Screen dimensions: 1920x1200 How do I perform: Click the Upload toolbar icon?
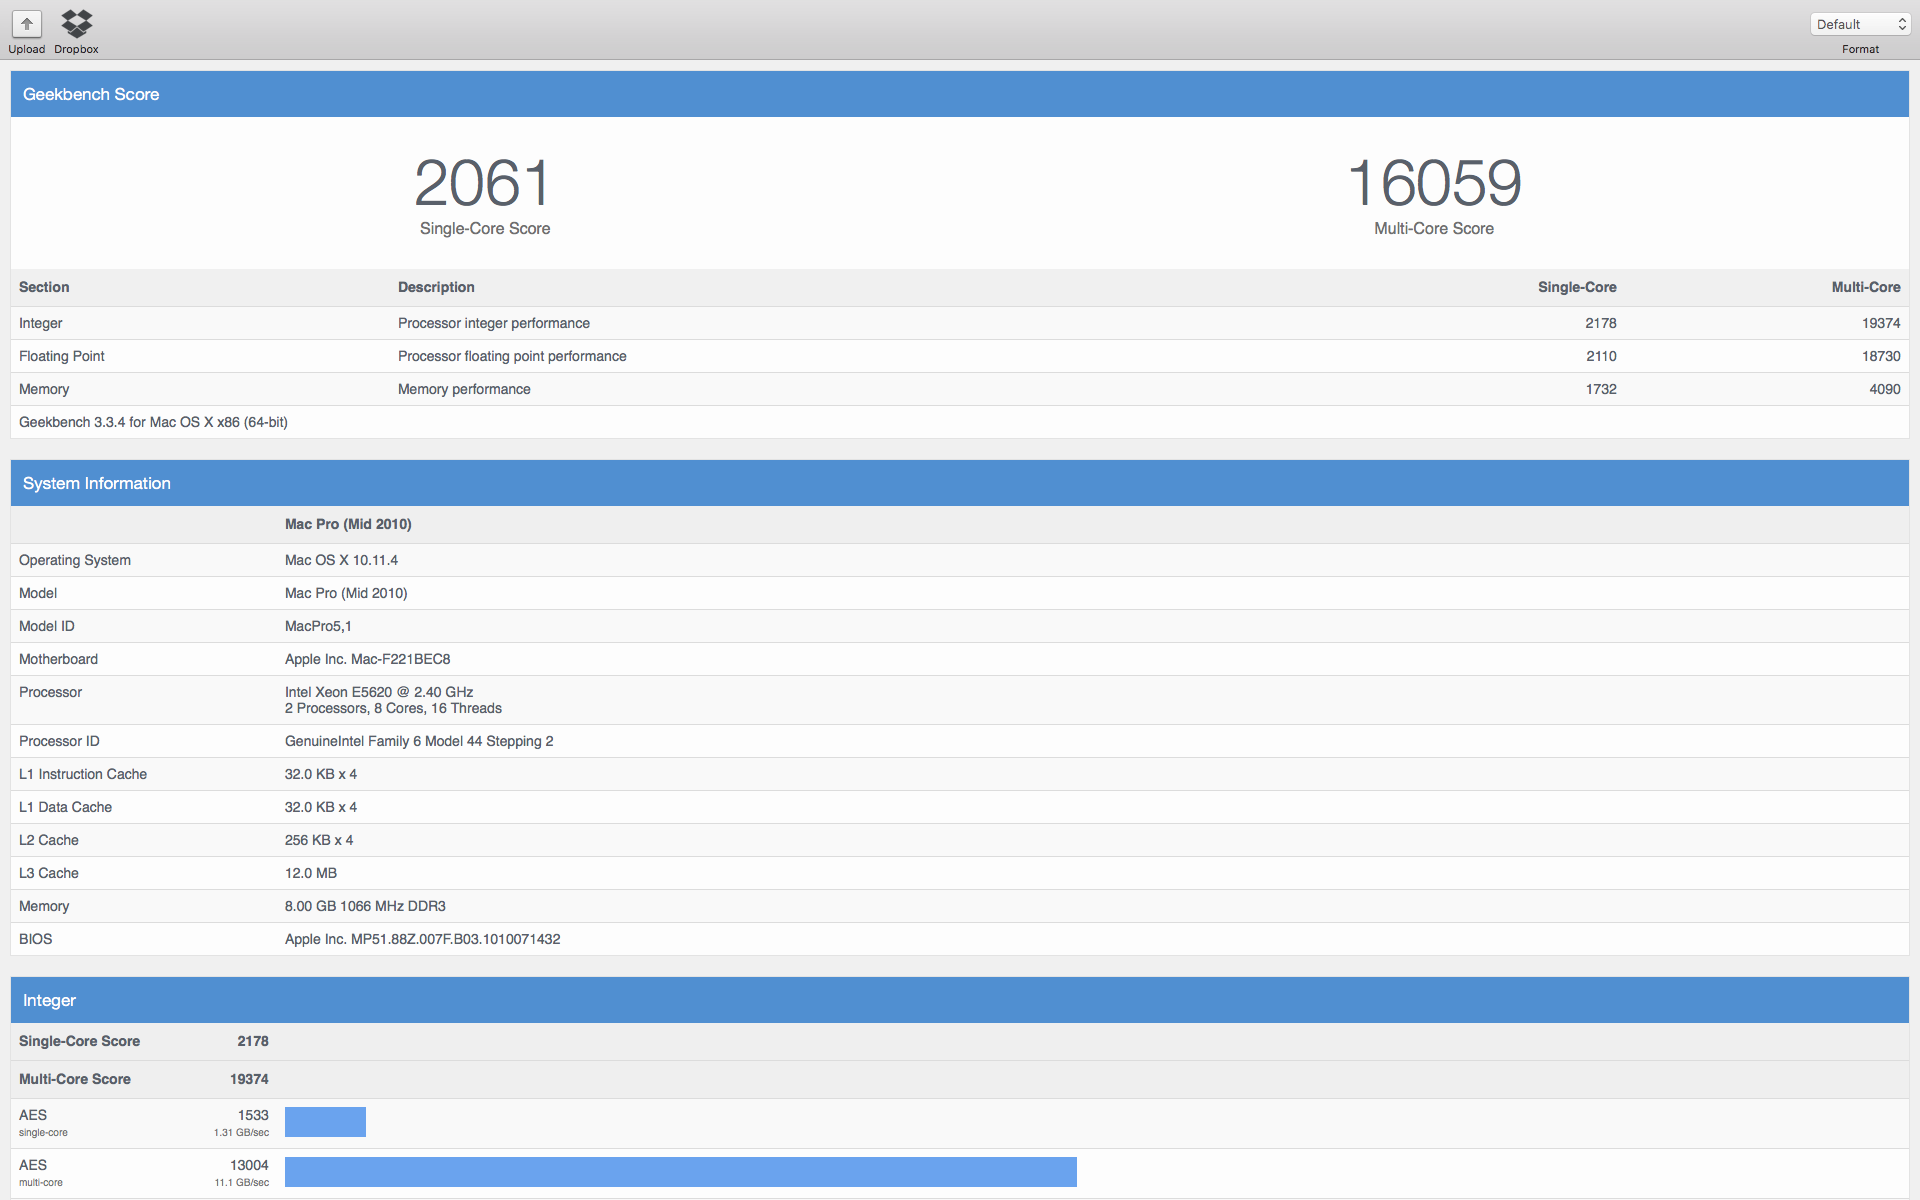click(27, 24)
